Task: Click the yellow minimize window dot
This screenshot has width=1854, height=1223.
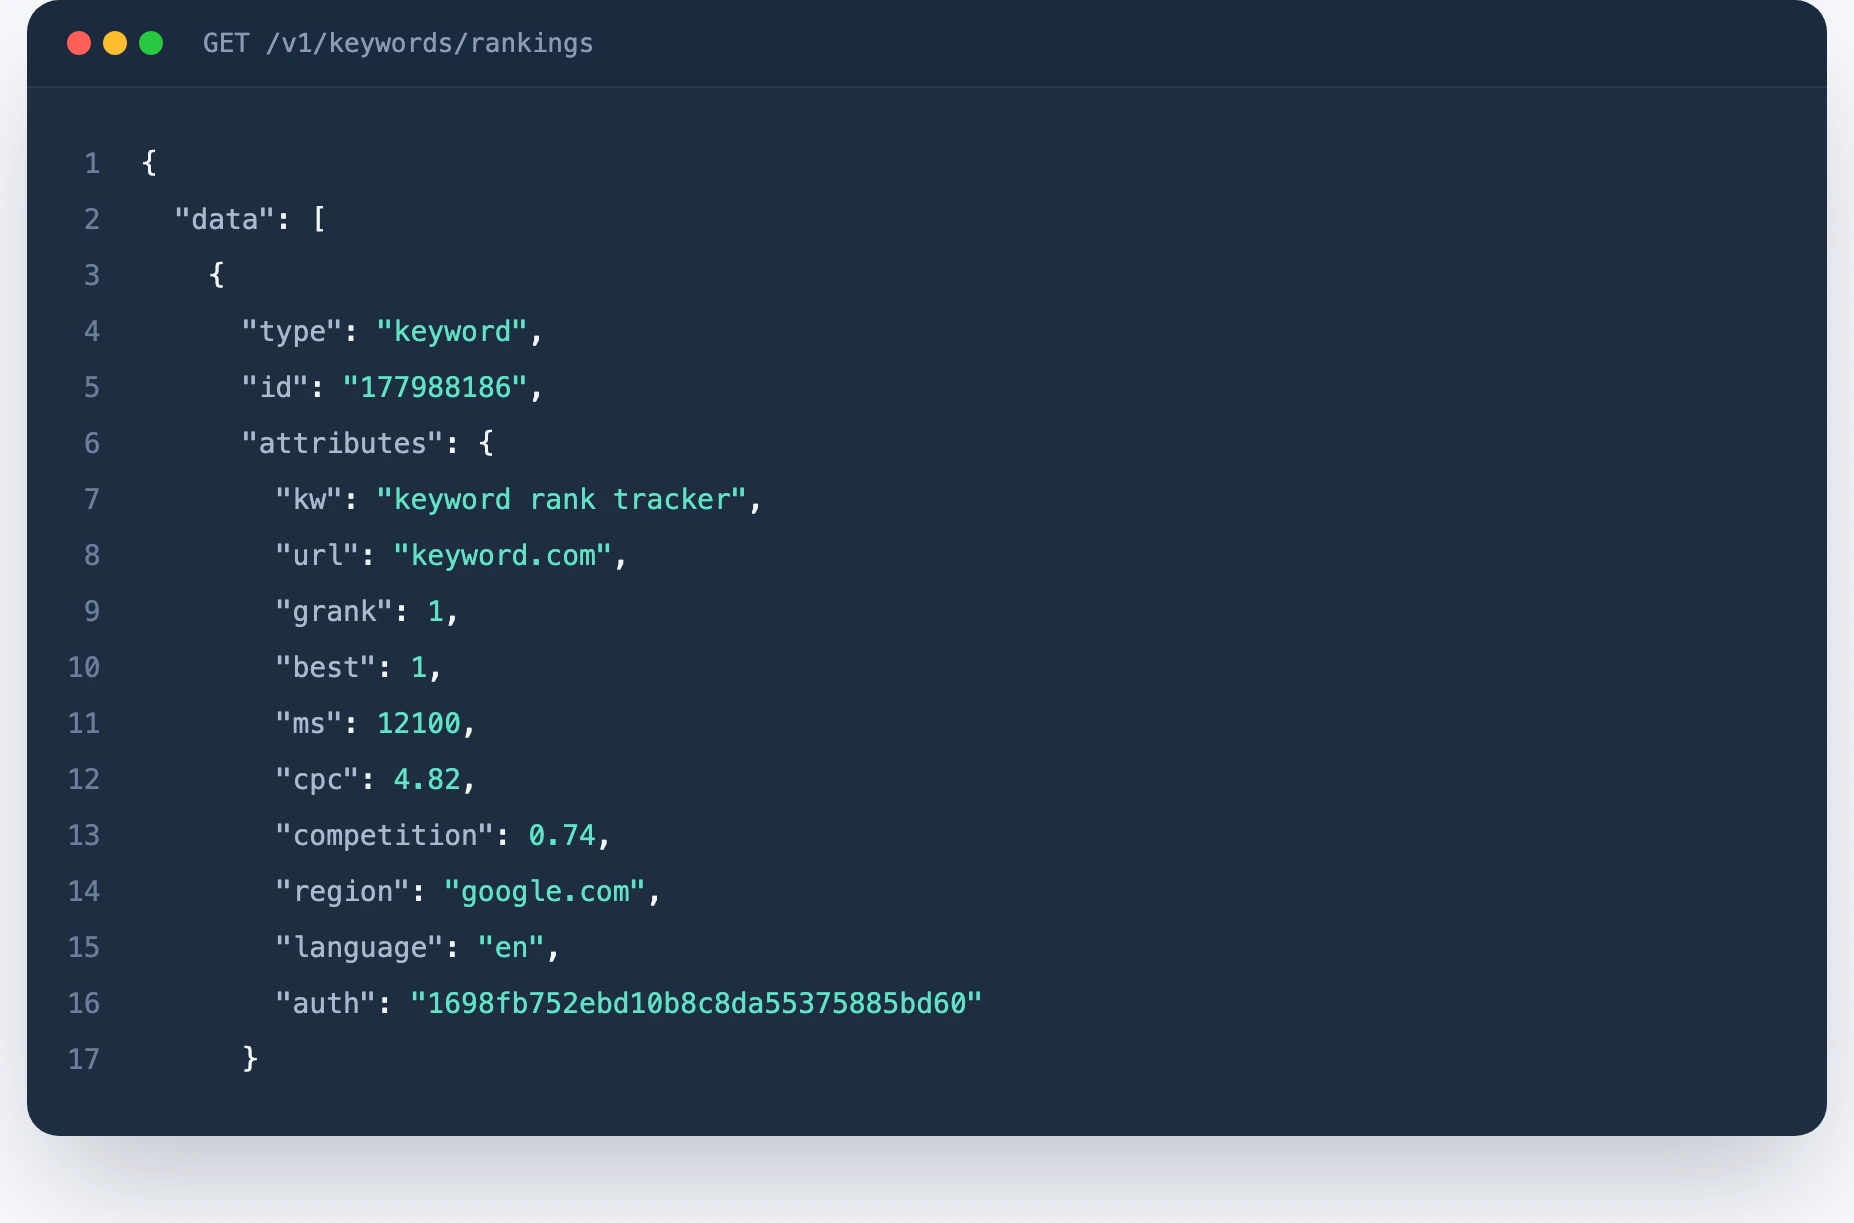Action: coord(115,43)
